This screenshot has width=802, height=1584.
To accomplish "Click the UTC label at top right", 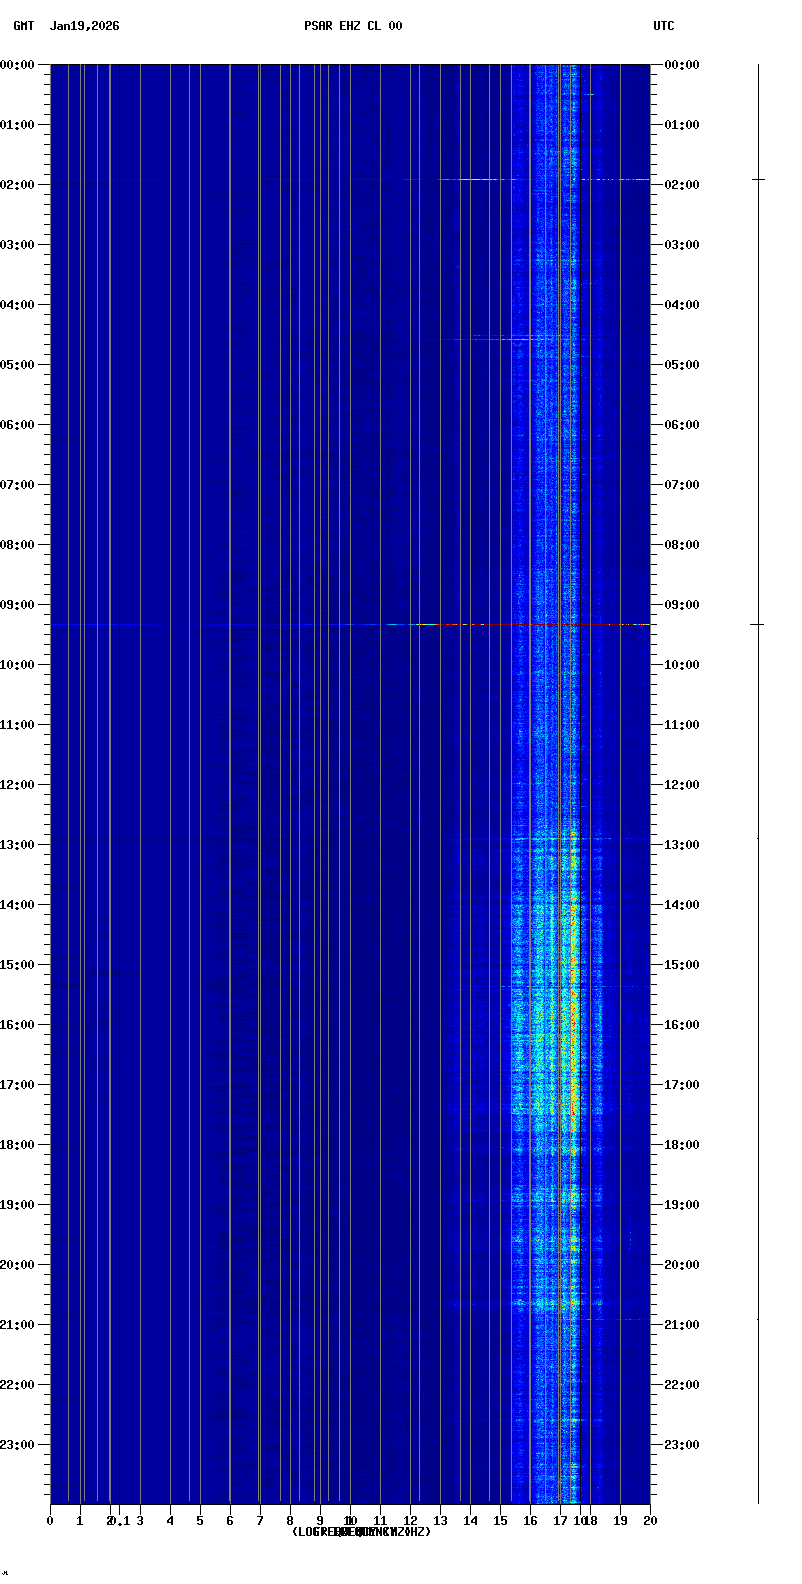I will (x=664, y=26).
